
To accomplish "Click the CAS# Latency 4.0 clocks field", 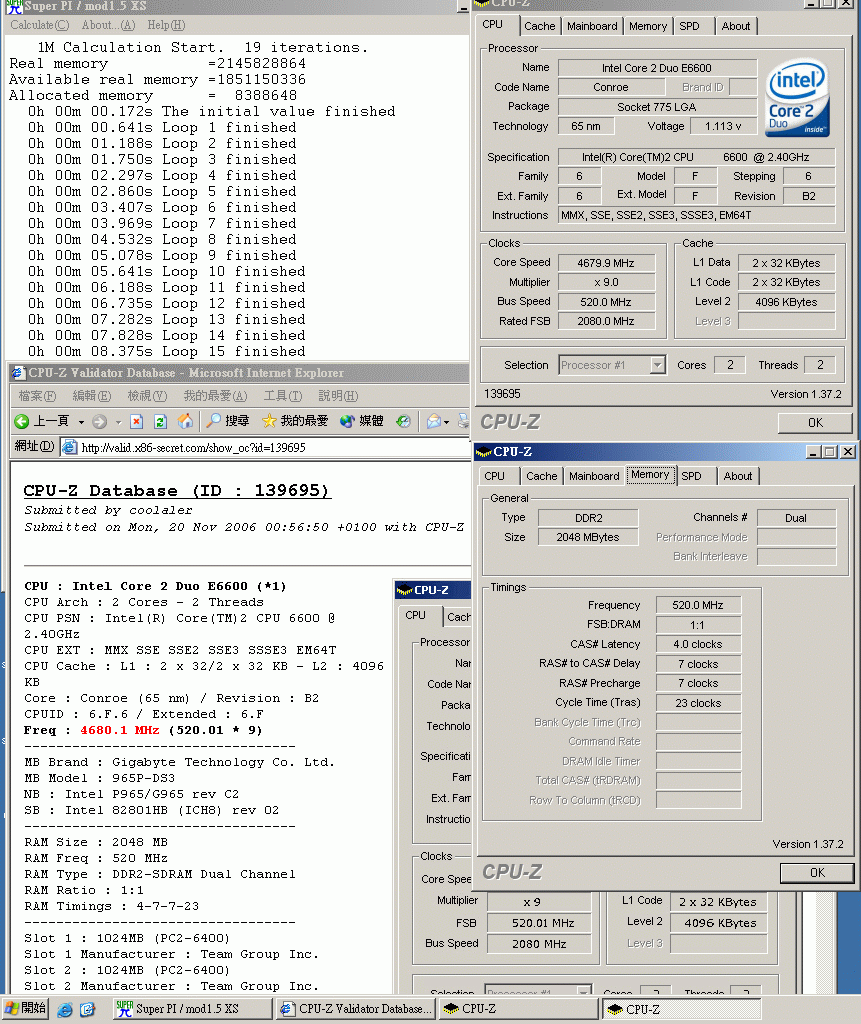I will tap(698, 645).
